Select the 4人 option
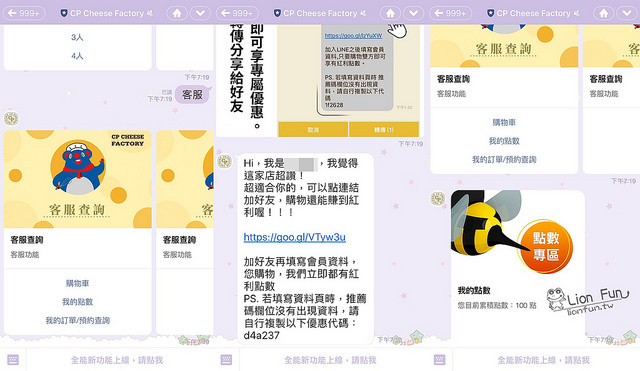Image resolution: width=640 pixels, height=371 pixels. pyautogui.click(x=77, y=56)
